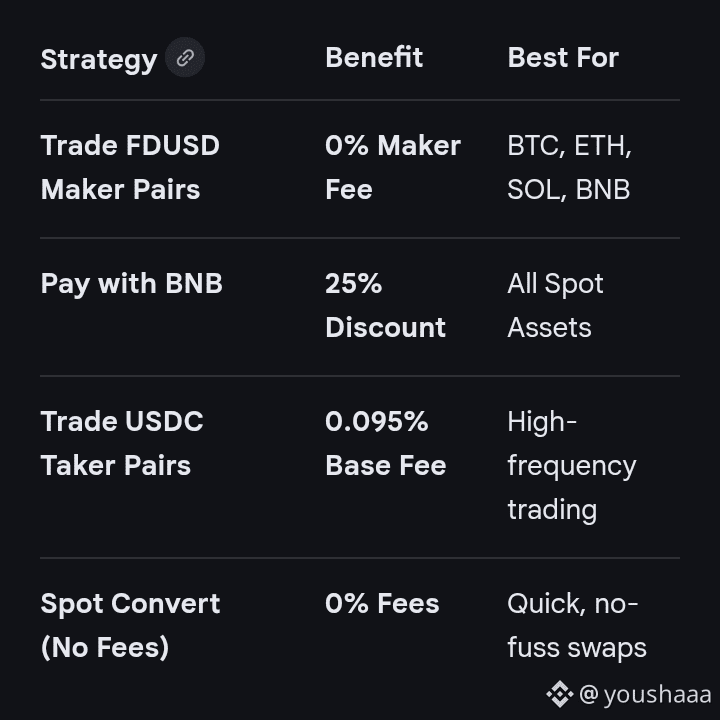This screenshot has width=720, height=720.
Task: Select the 0.095% Base Fee text
Action: click(385, 443)
